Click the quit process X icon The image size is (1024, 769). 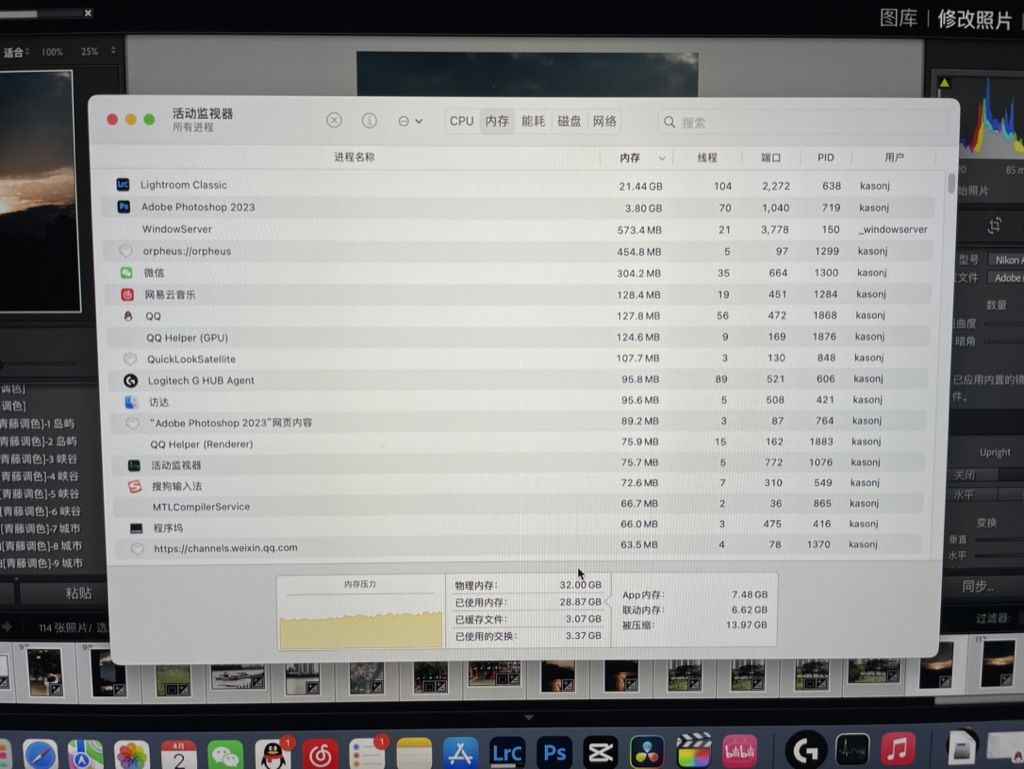[333, 120]
